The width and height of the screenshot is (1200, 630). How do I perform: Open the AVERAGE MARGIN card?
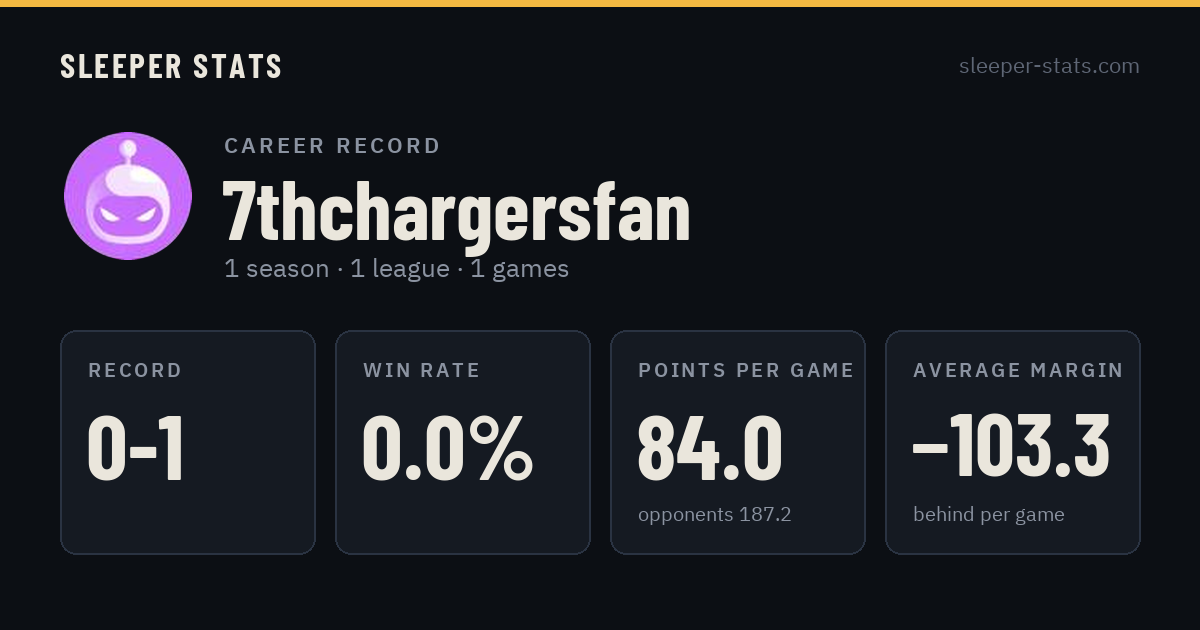[x=1013, y=442]
